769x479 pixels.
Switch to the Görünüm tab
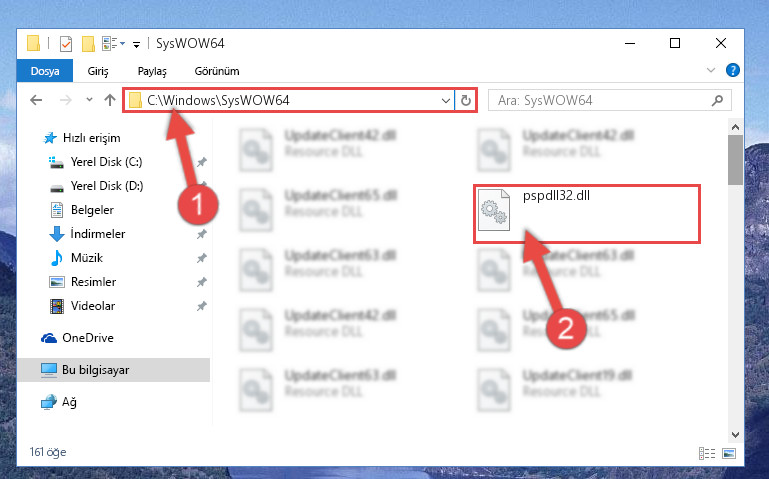(x=217, y=71)
